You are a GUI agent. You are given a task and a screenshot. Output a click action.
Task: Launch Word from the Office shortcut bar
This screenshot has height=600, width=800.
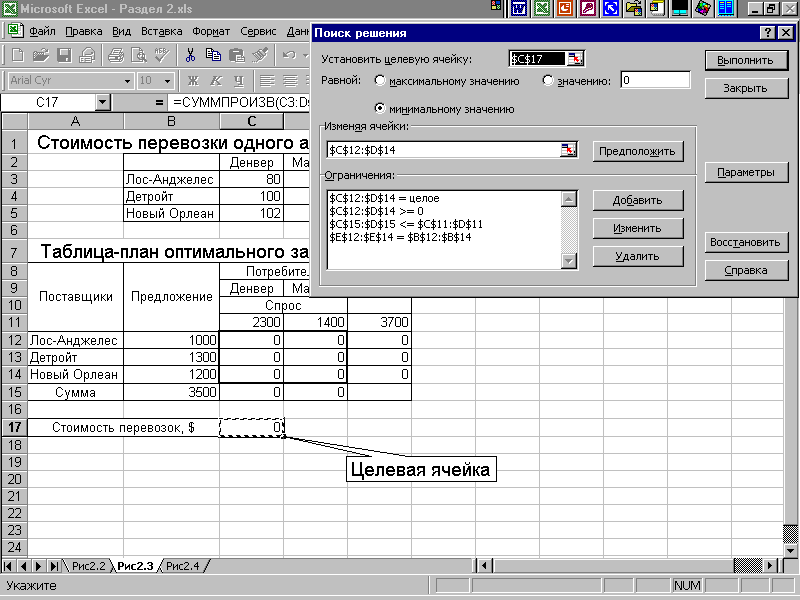coord(519,9)
